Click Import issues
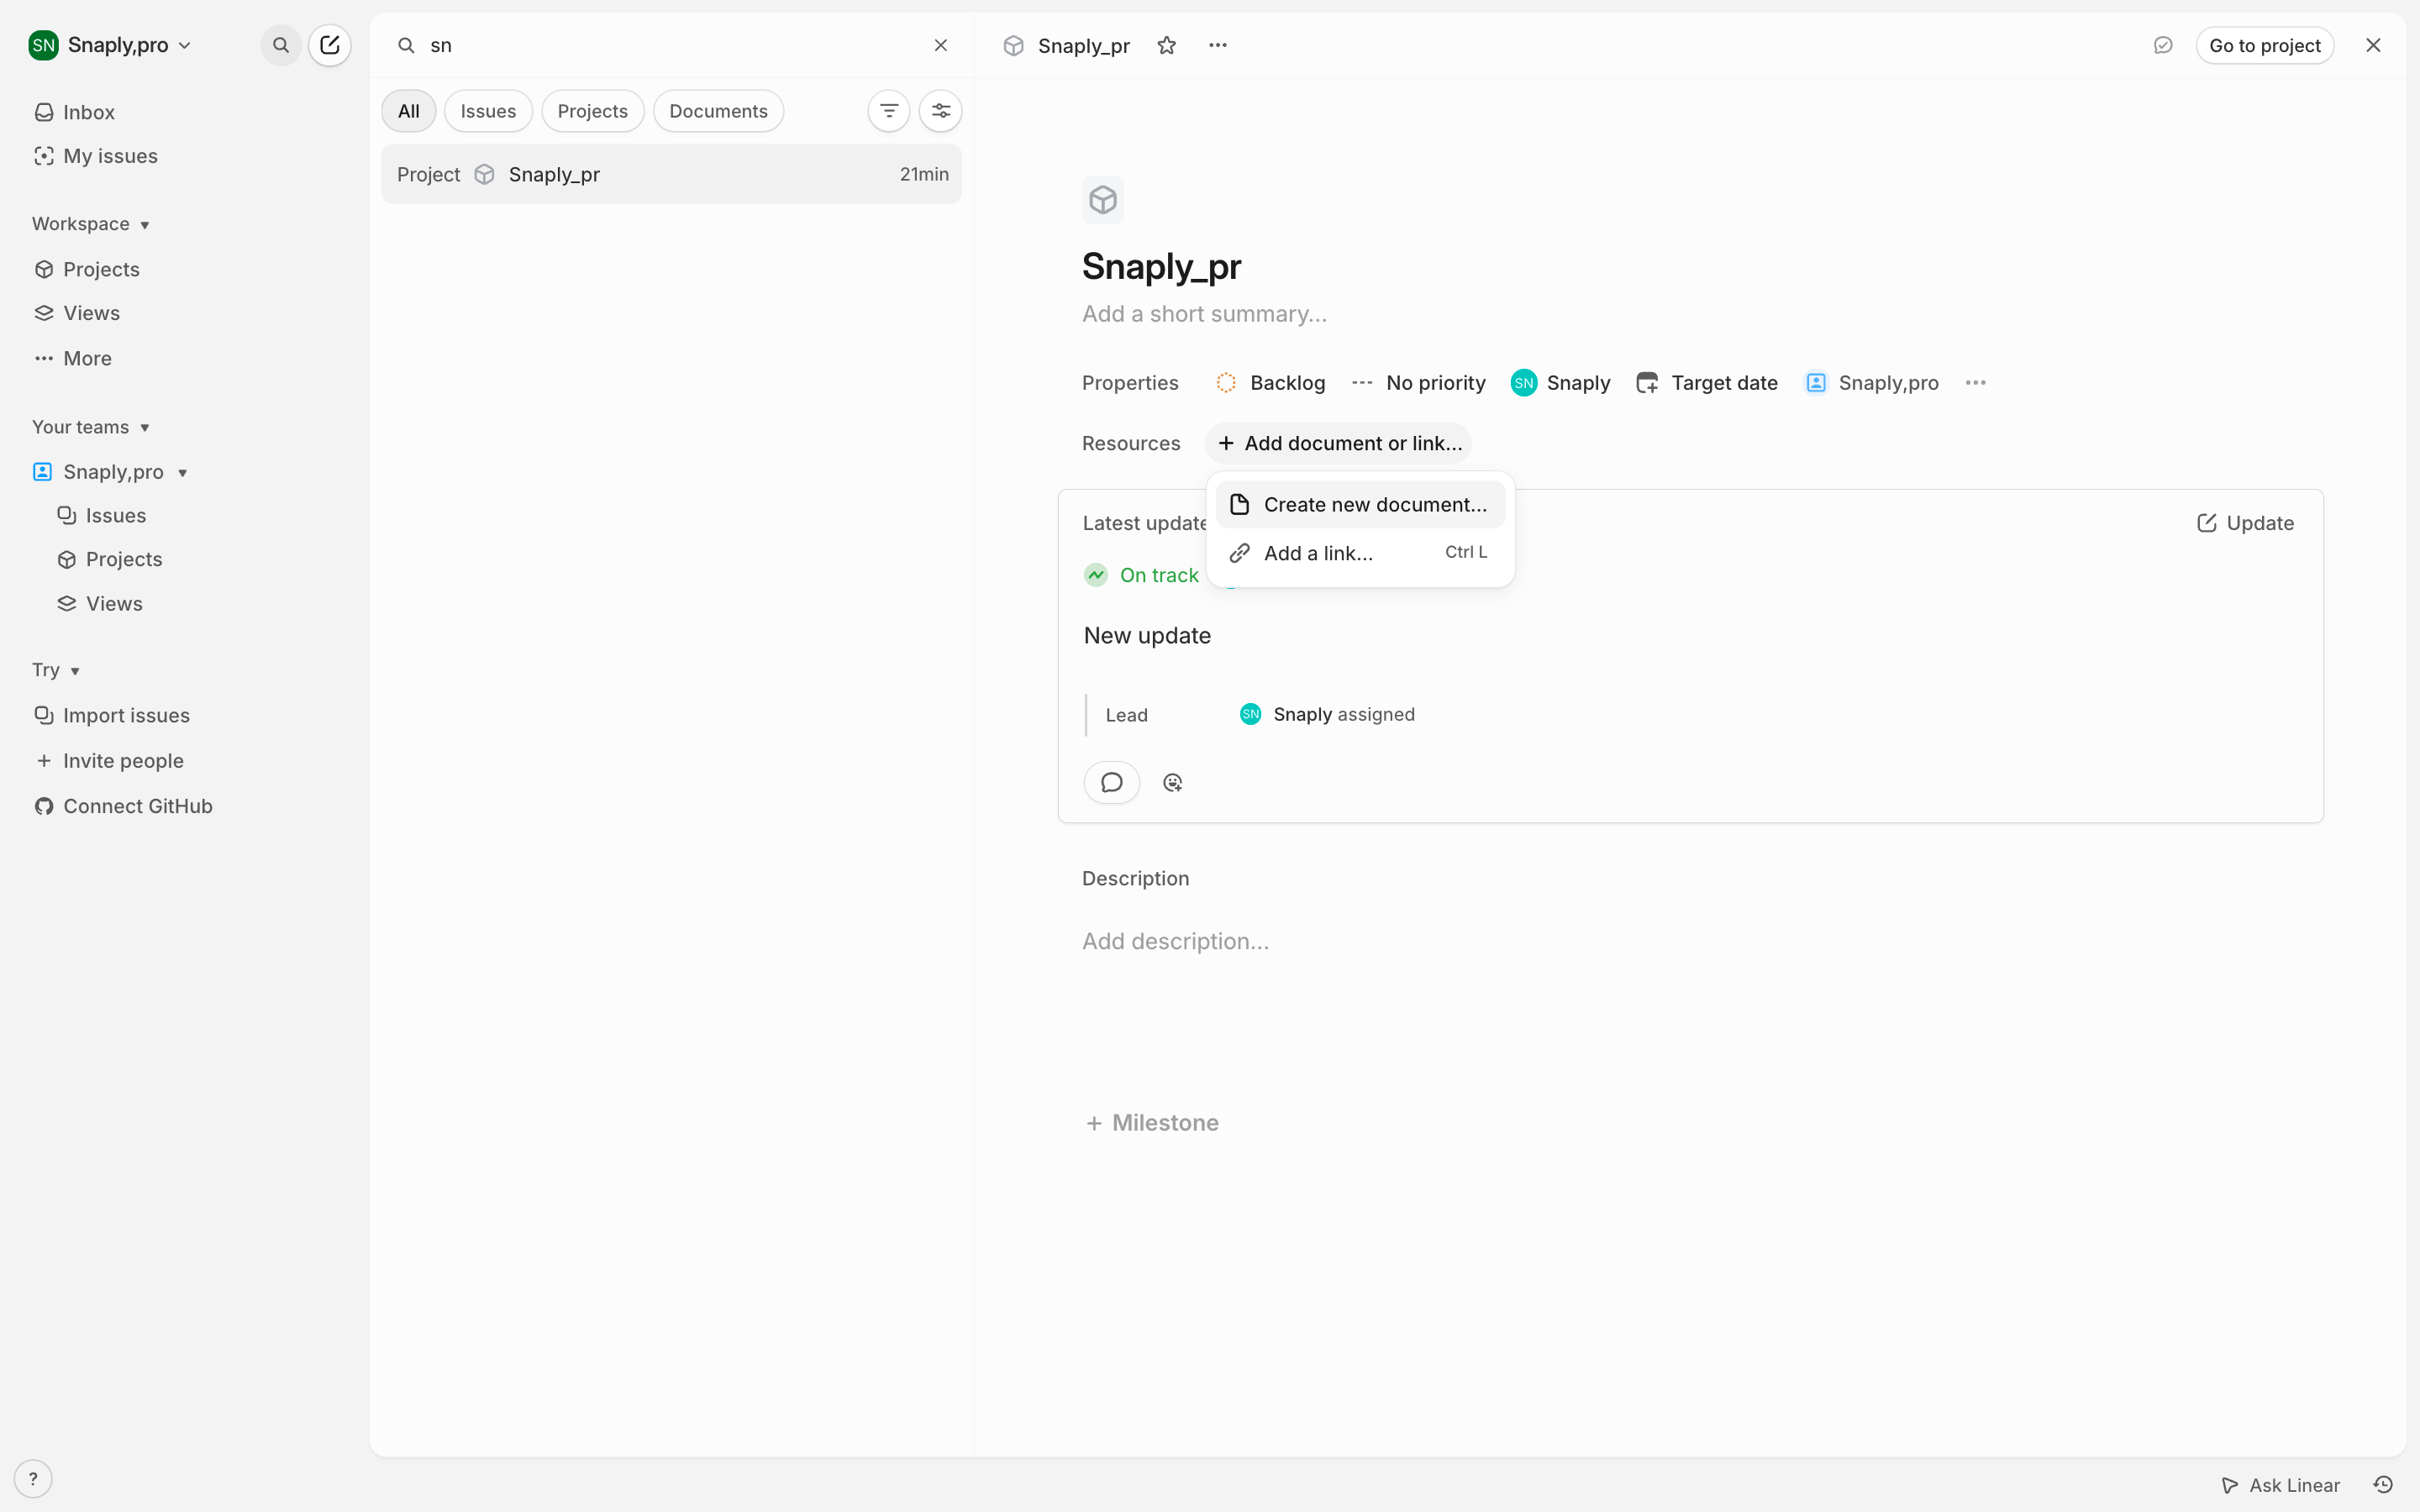The width and height of the screenshot is (2420, 1512). point(112,715)
